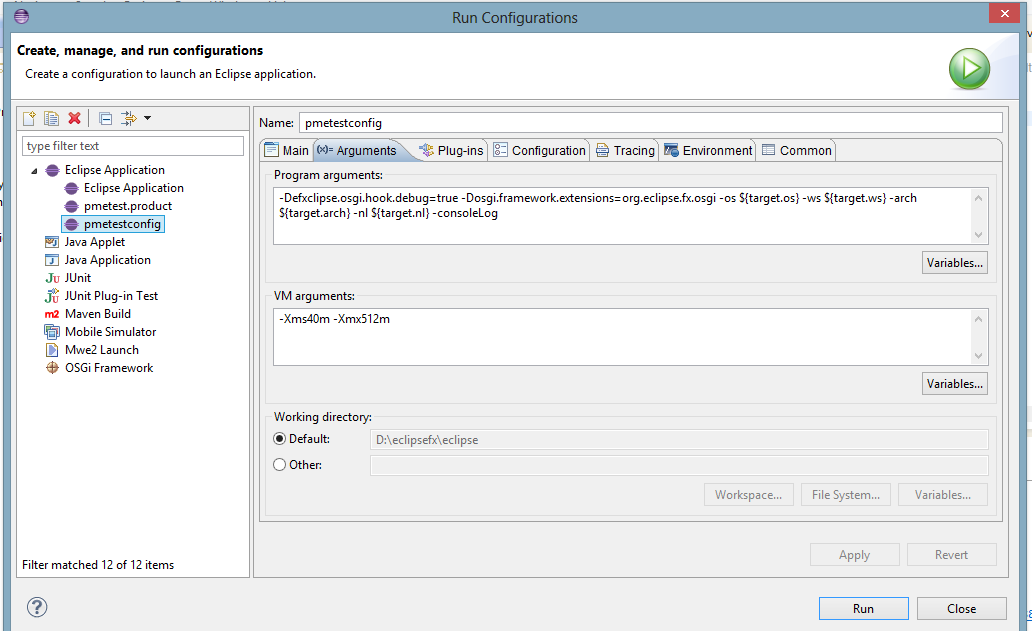Click the Duplicate launch configuration icon
The image size is (1032, 631).
[51, 118]
